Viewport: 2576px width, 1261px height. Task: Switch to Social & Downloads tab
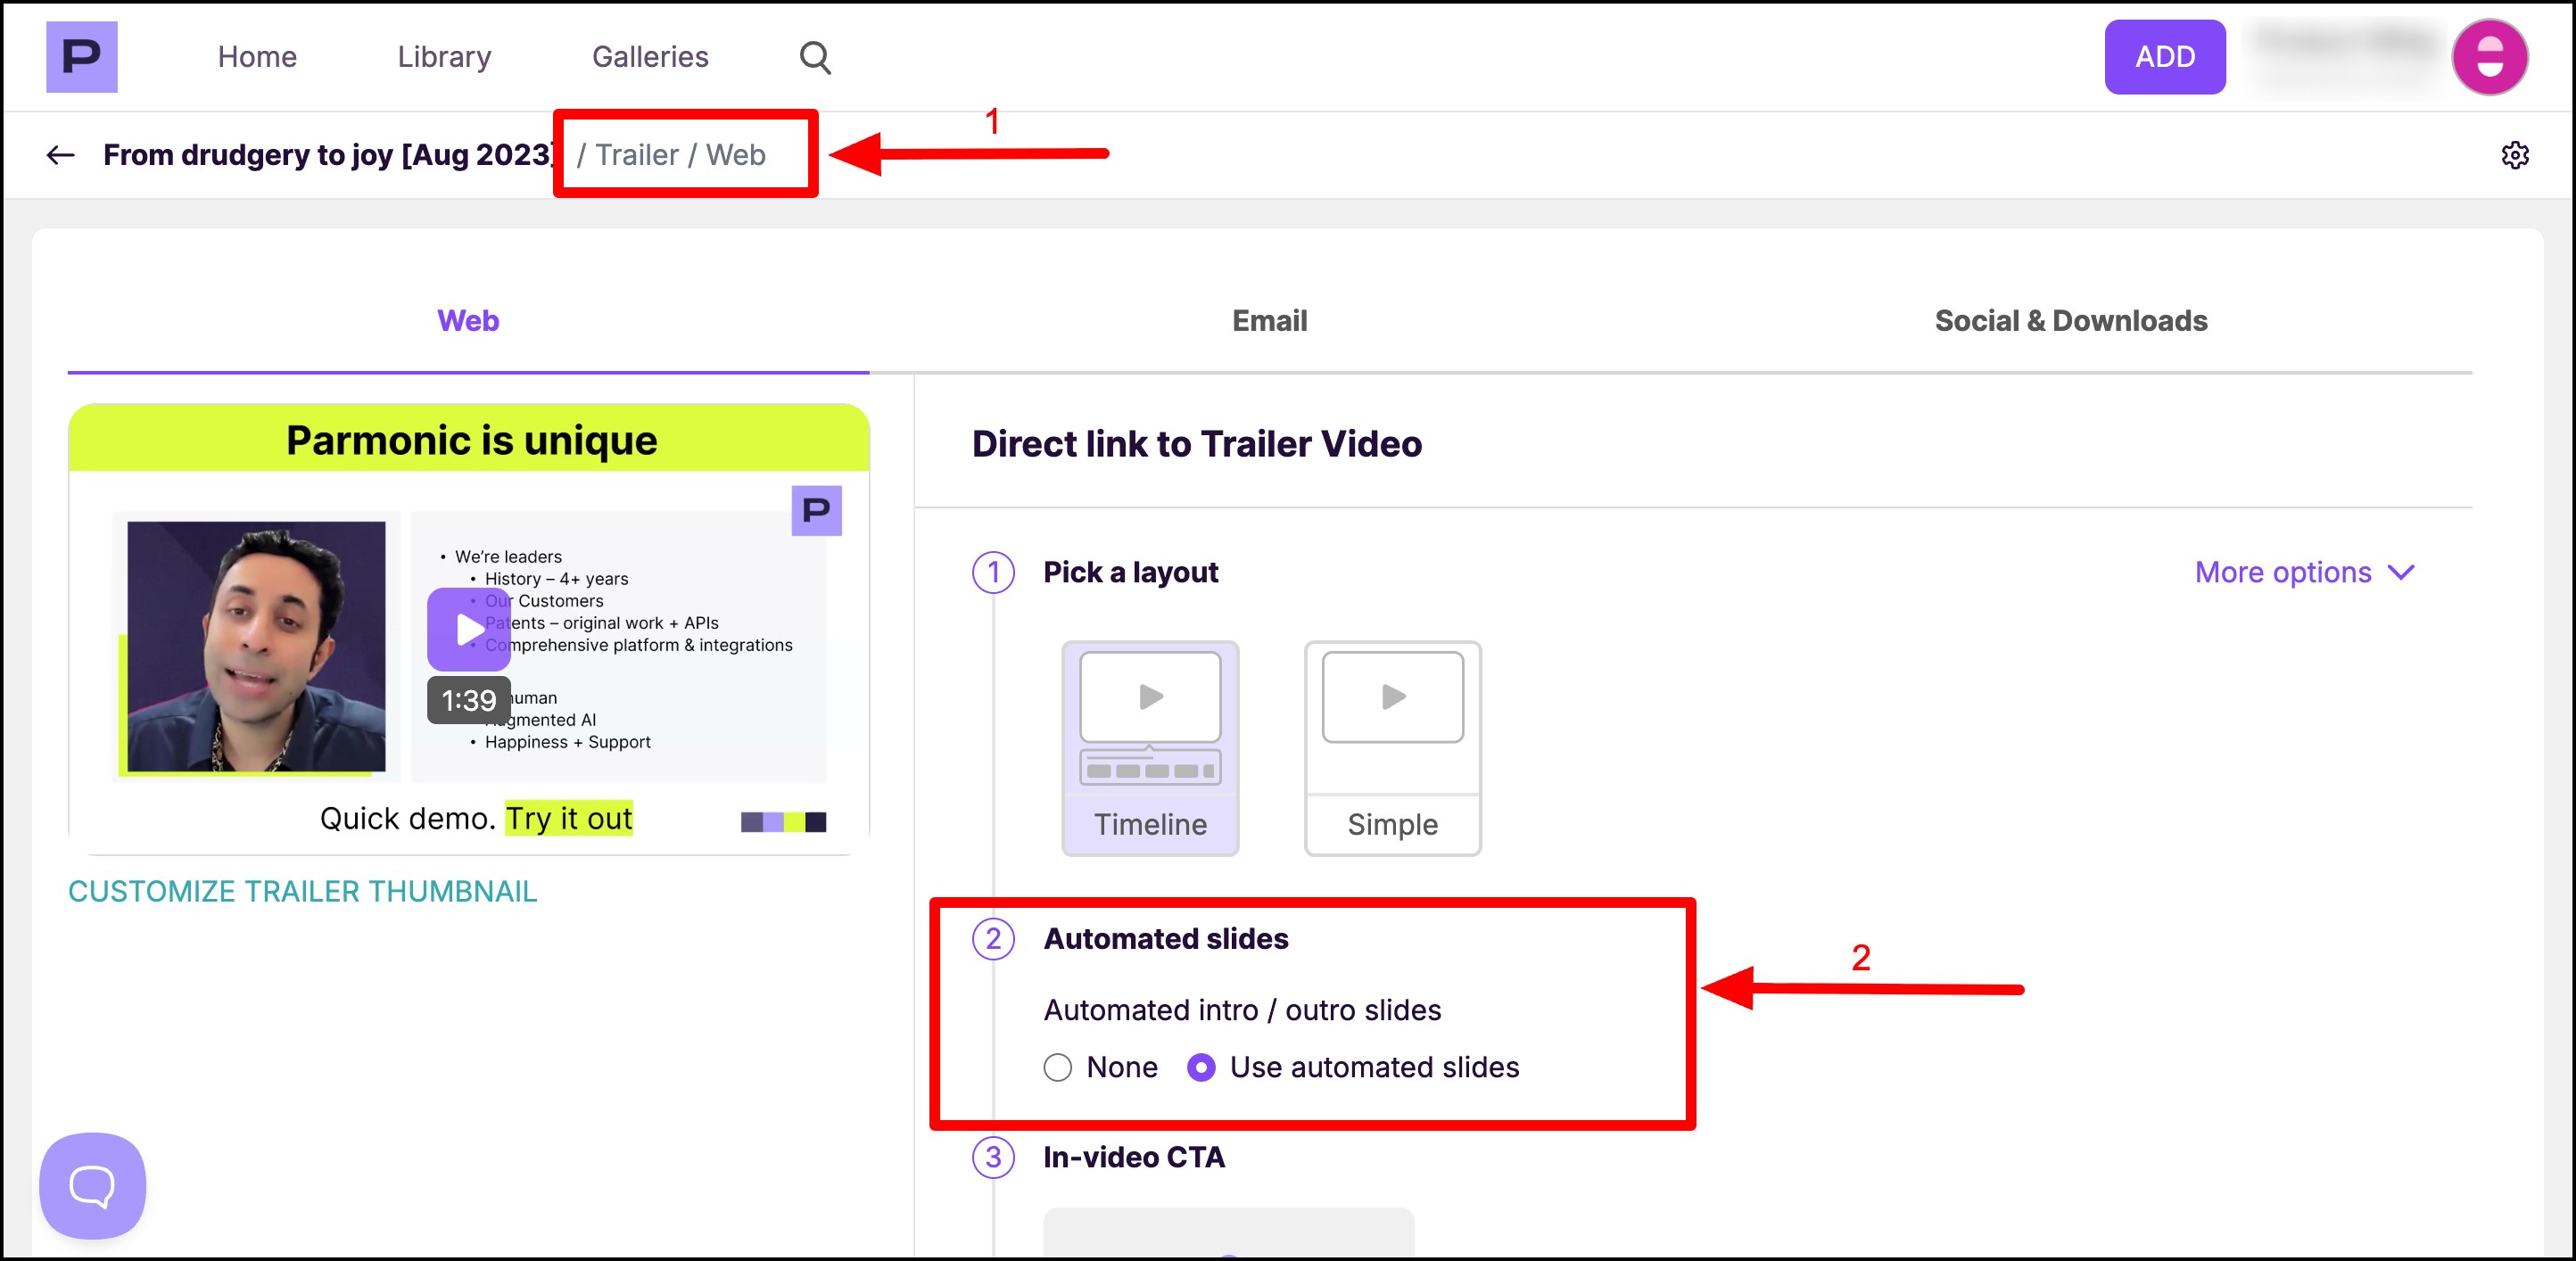pos(2070,320)
